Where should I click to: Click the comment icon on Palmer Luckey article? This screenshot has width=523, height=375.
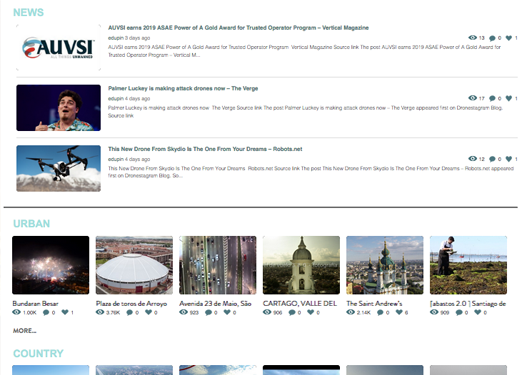(492, 98)
